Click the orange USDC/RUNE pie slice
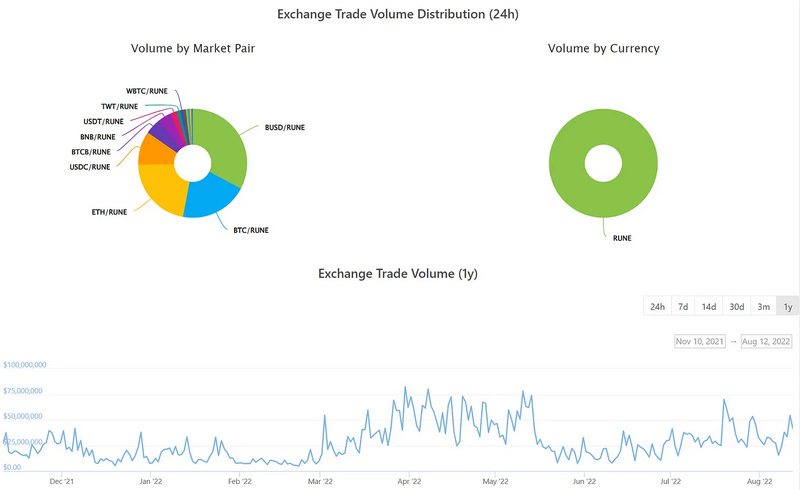800x490 pixels. [x=152, y=150]
